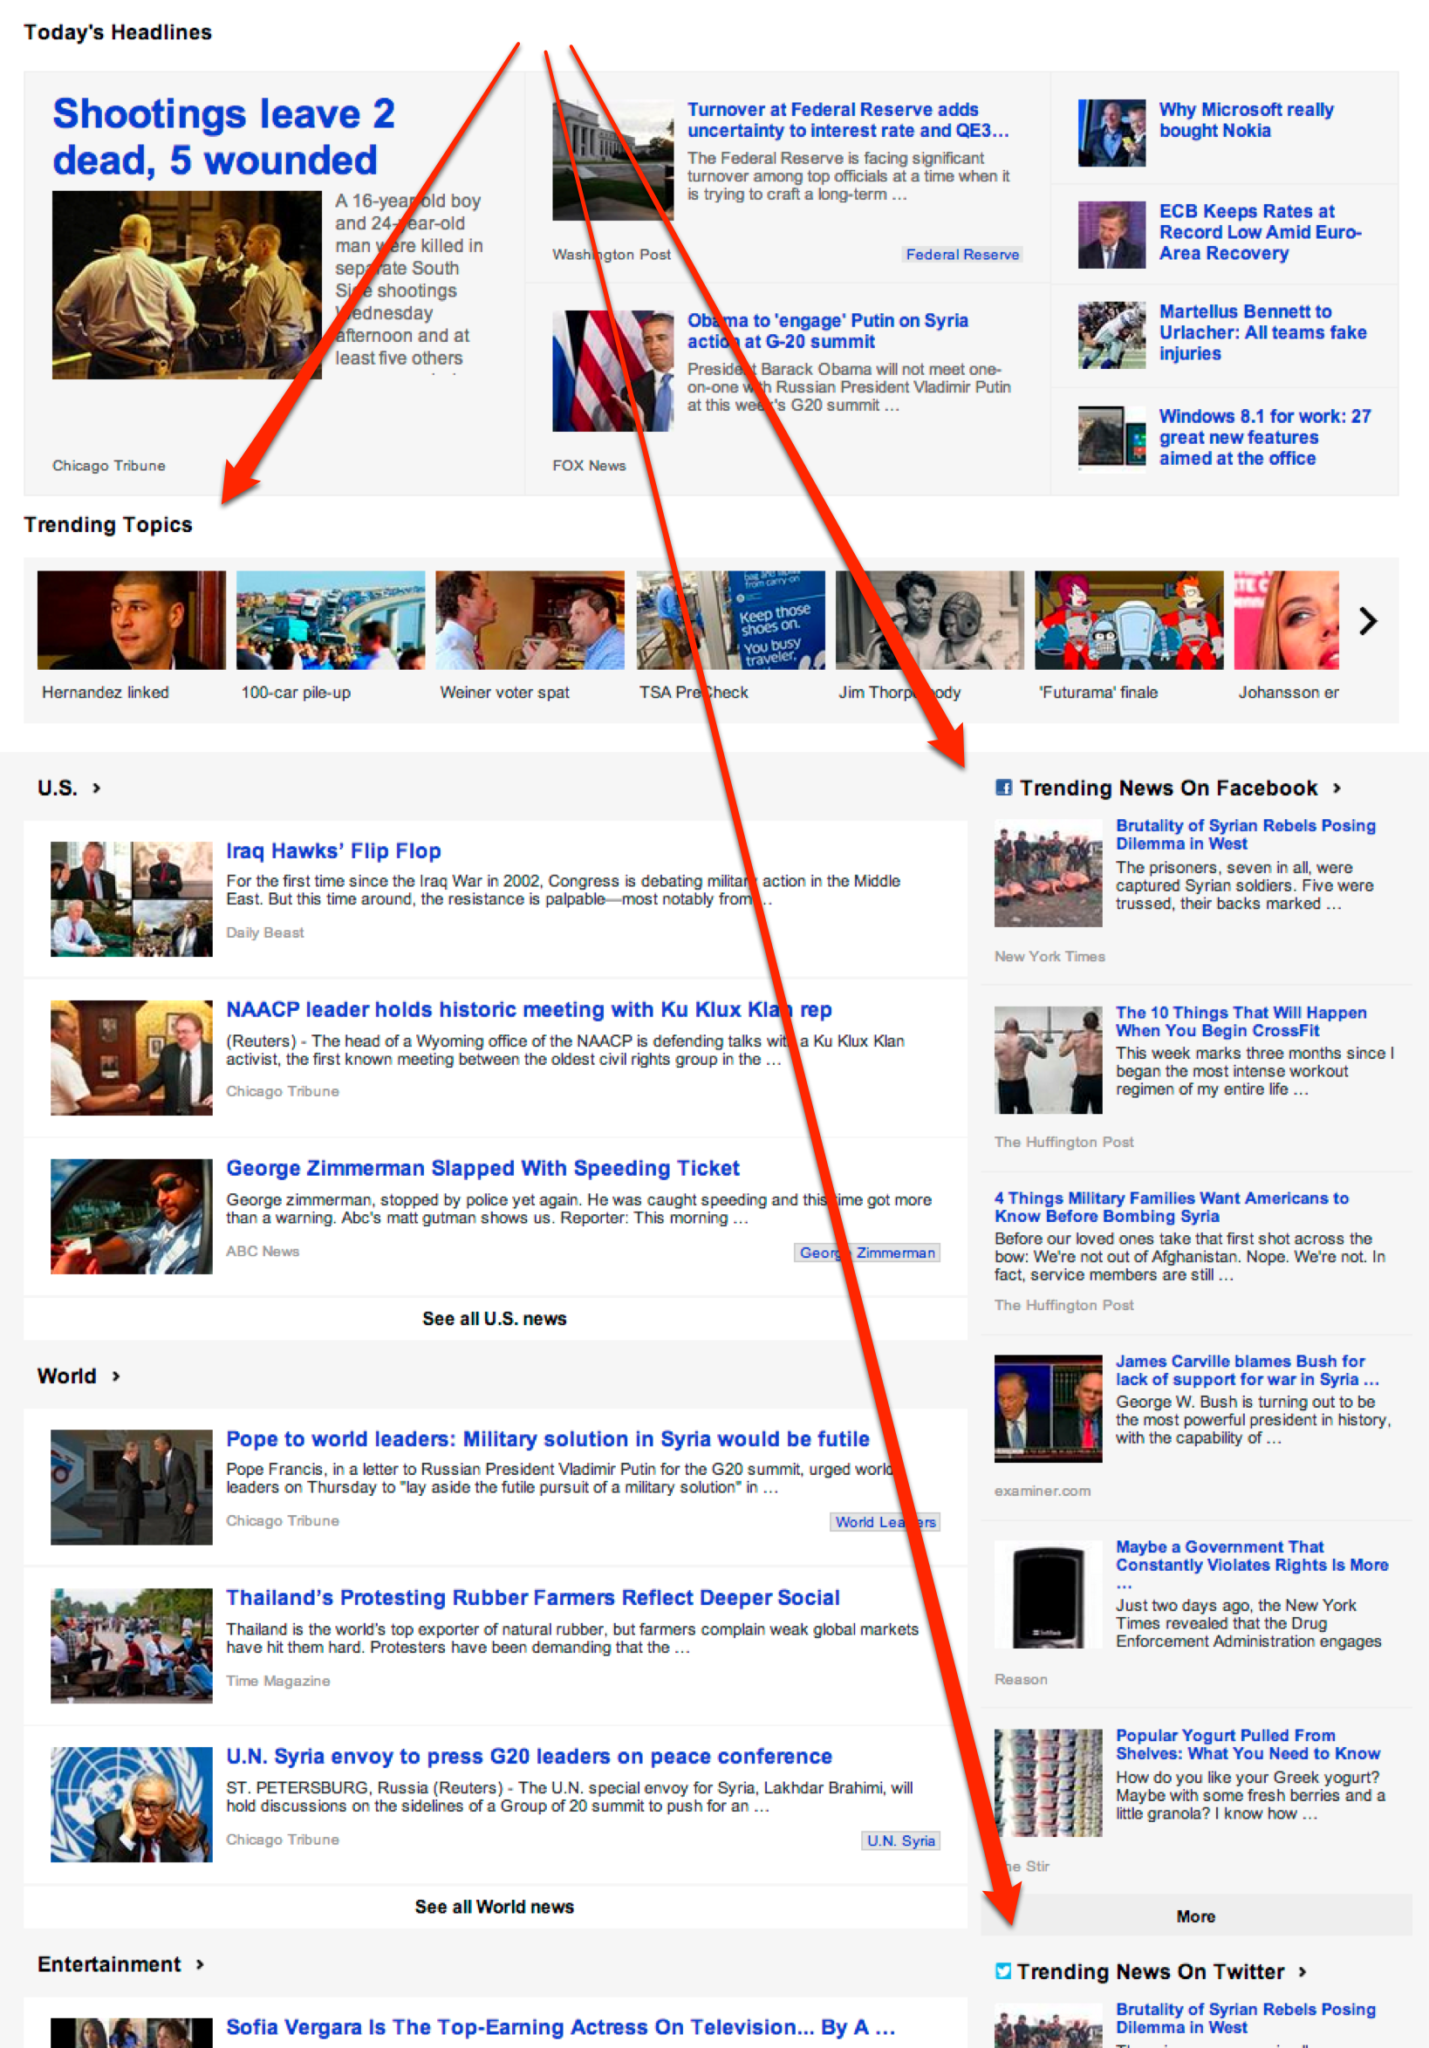
Task: Click the 'World' section heading
Action: (x=67, y=1376)
